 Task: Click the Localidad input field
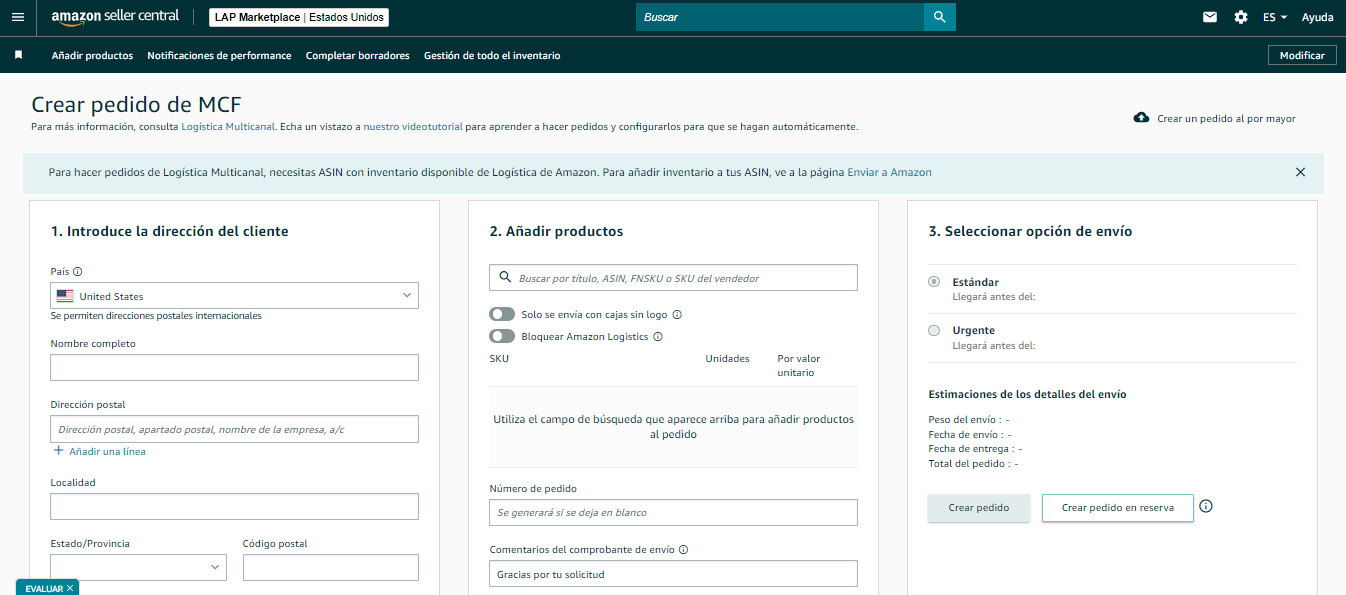tap(234, 506)
